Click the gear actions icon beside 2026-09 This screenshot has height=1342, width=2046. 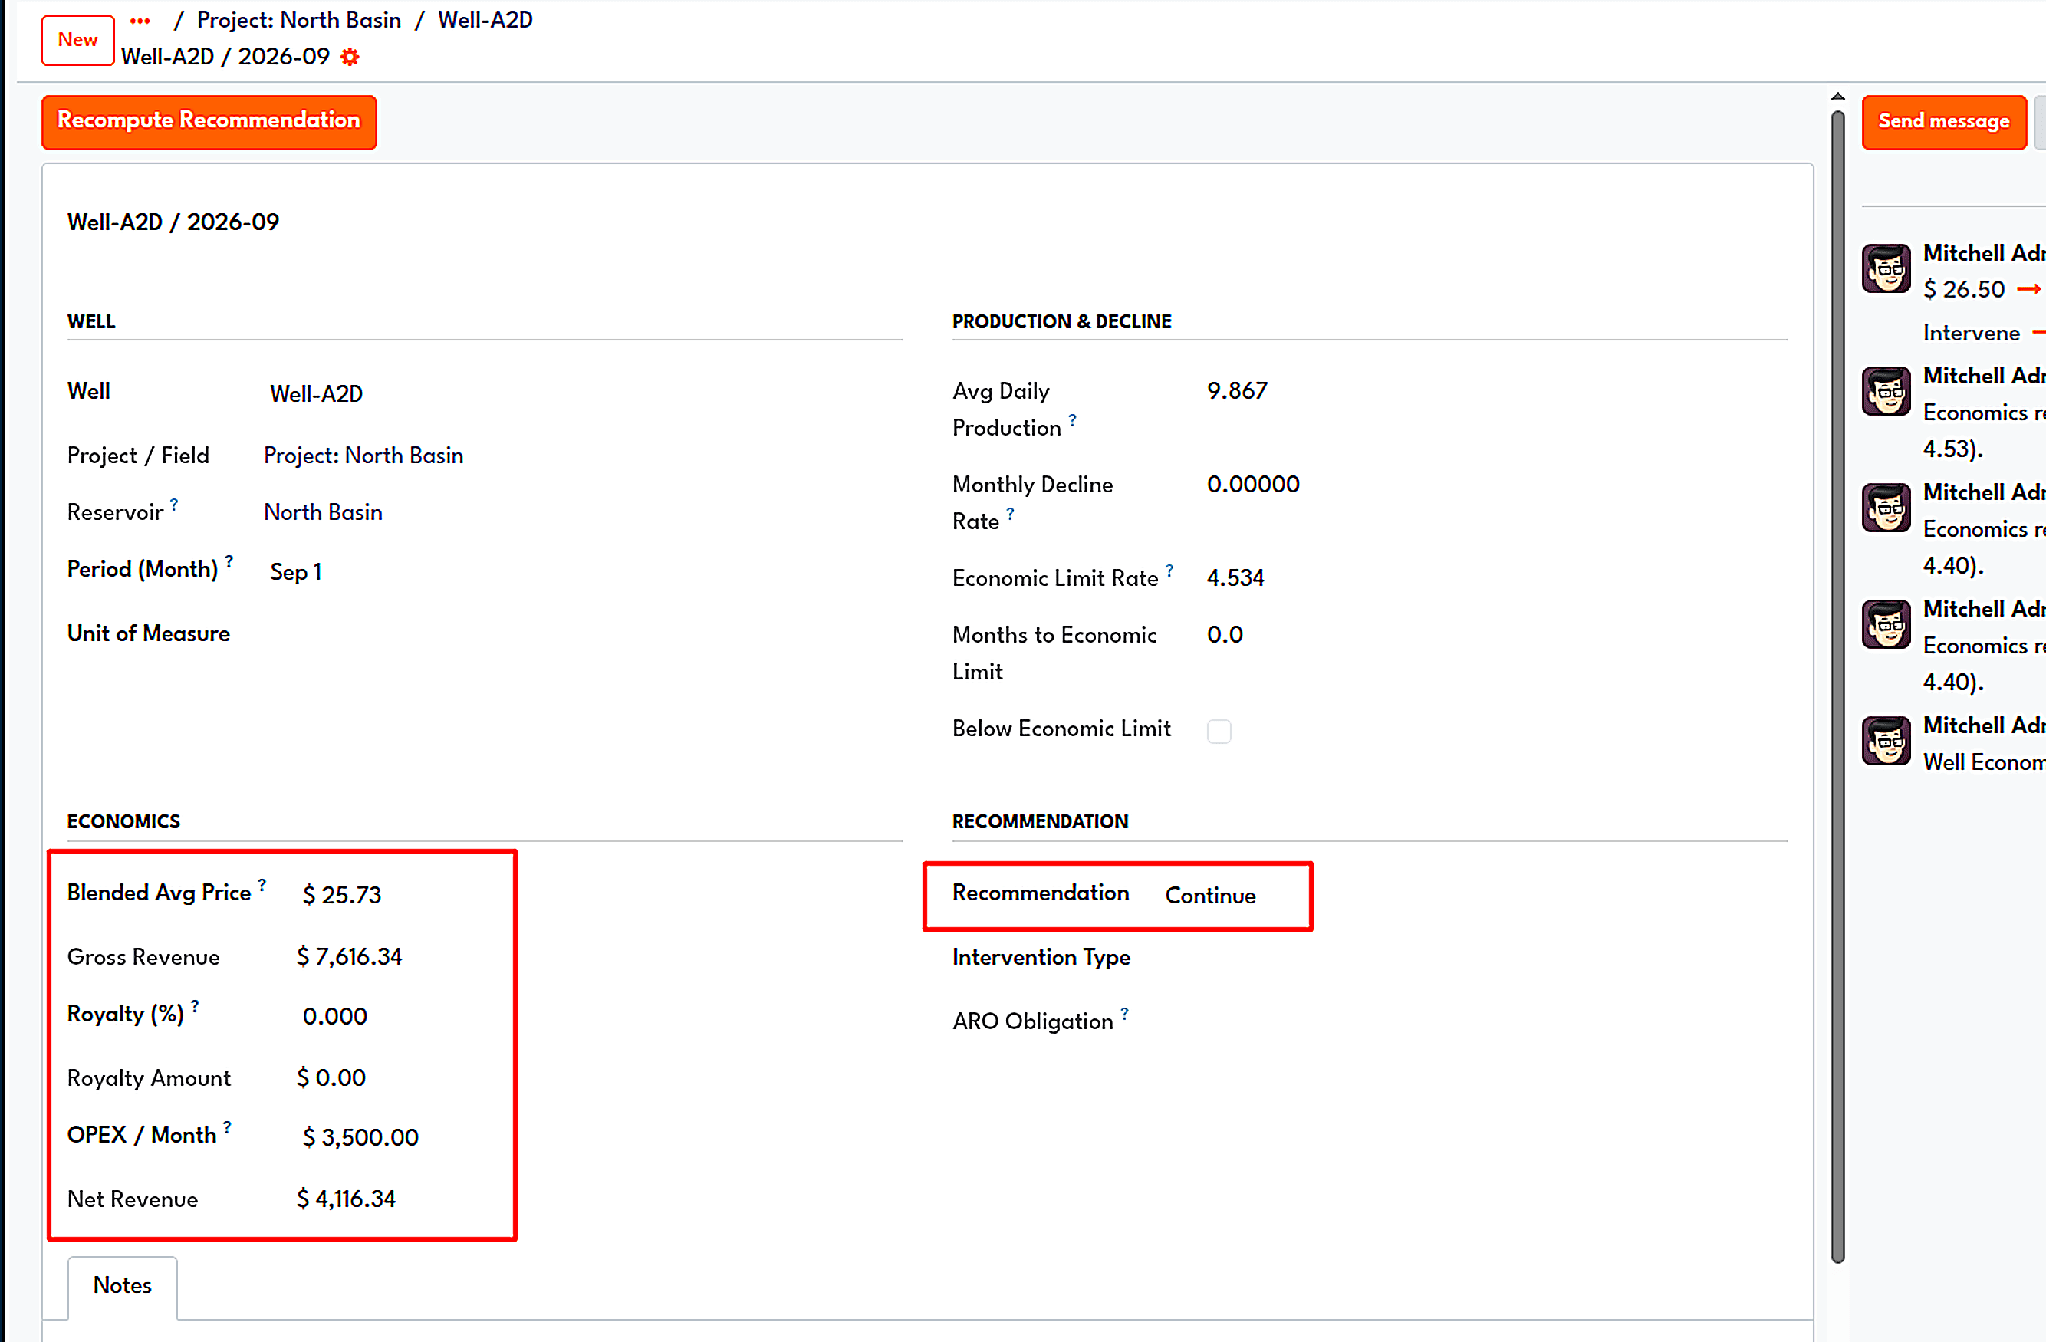[x=350, y=57]
